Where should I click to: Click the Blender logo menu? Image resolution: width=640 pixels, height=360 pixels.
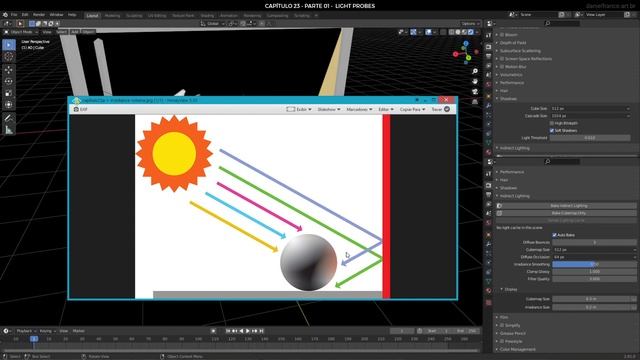coord(5,15)
